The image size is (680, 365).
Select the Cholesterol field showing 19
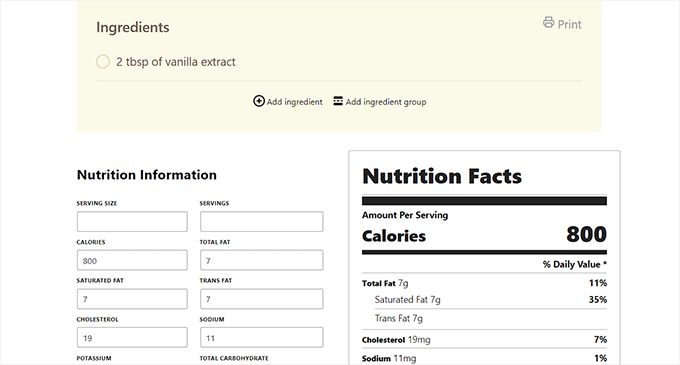pyautogui.click(x=132, y=337)
